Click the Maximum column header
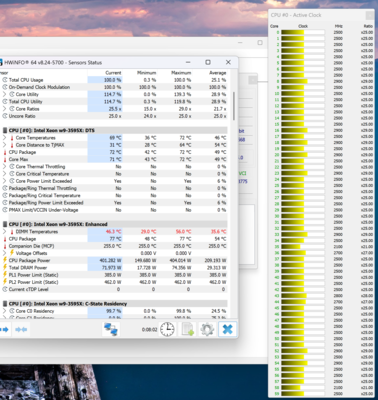Screen dimensions: 378x400 (x=181, y=73)
